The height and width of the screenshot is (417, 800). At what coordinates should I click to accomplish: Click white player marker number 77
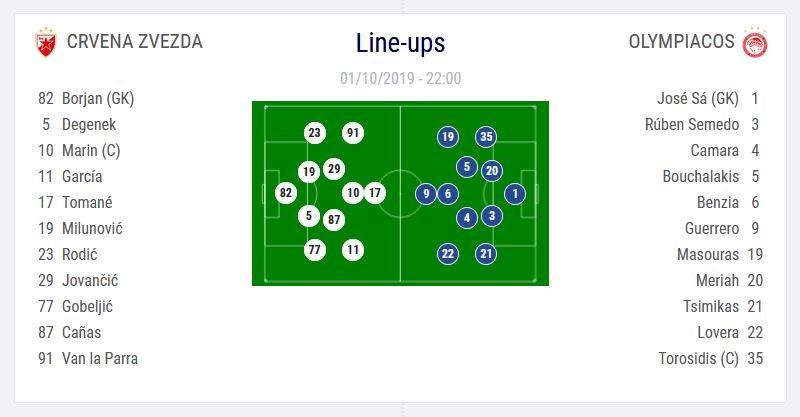[315, 250]
